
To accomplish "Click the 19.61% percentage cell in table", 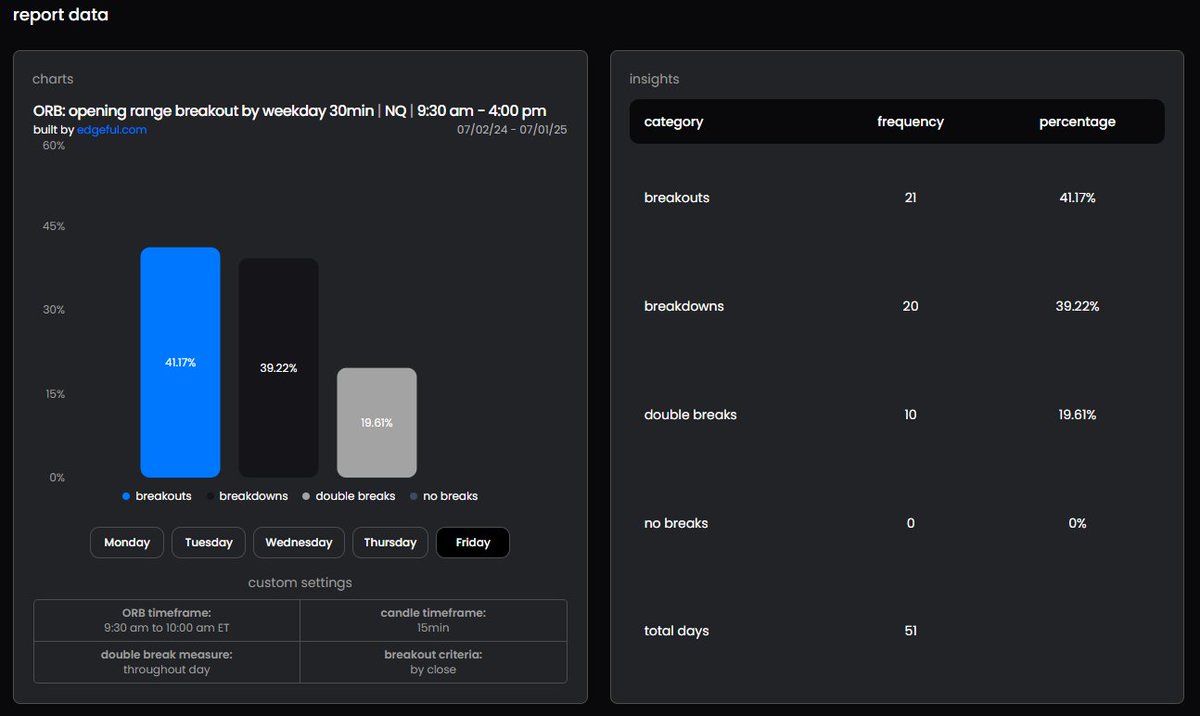I will click(1077, 414).
